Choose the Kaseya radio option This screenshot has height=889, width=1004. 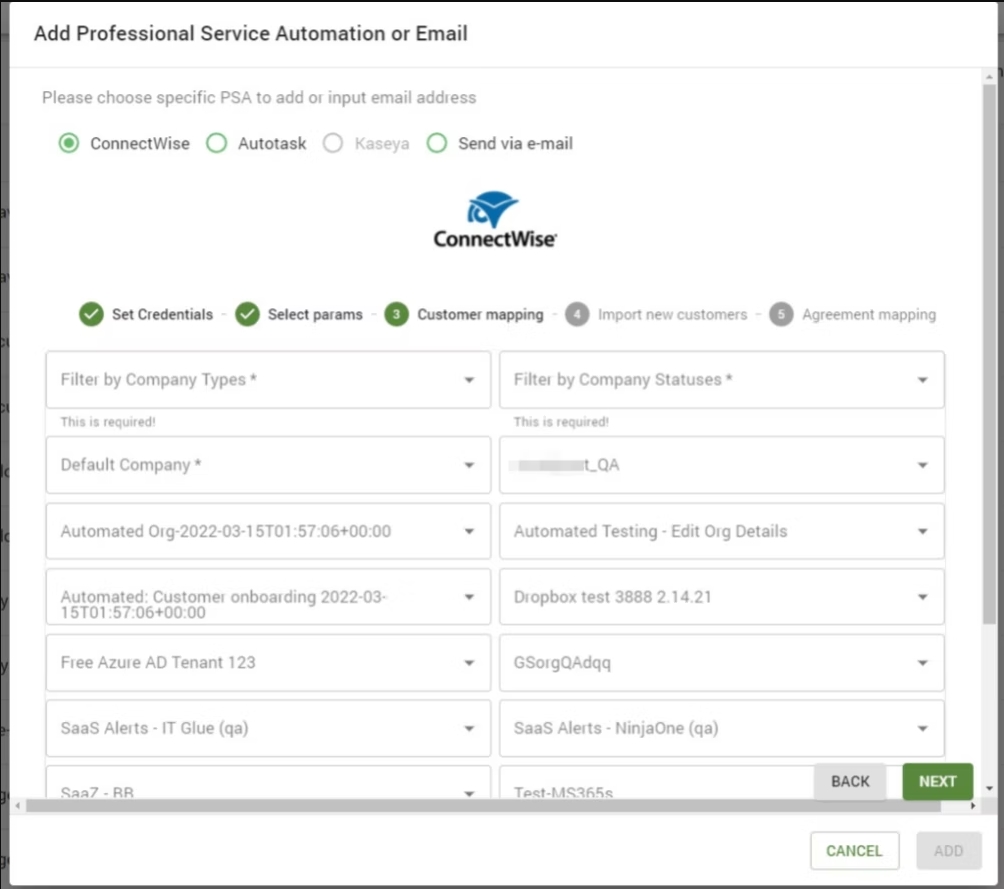333,143
